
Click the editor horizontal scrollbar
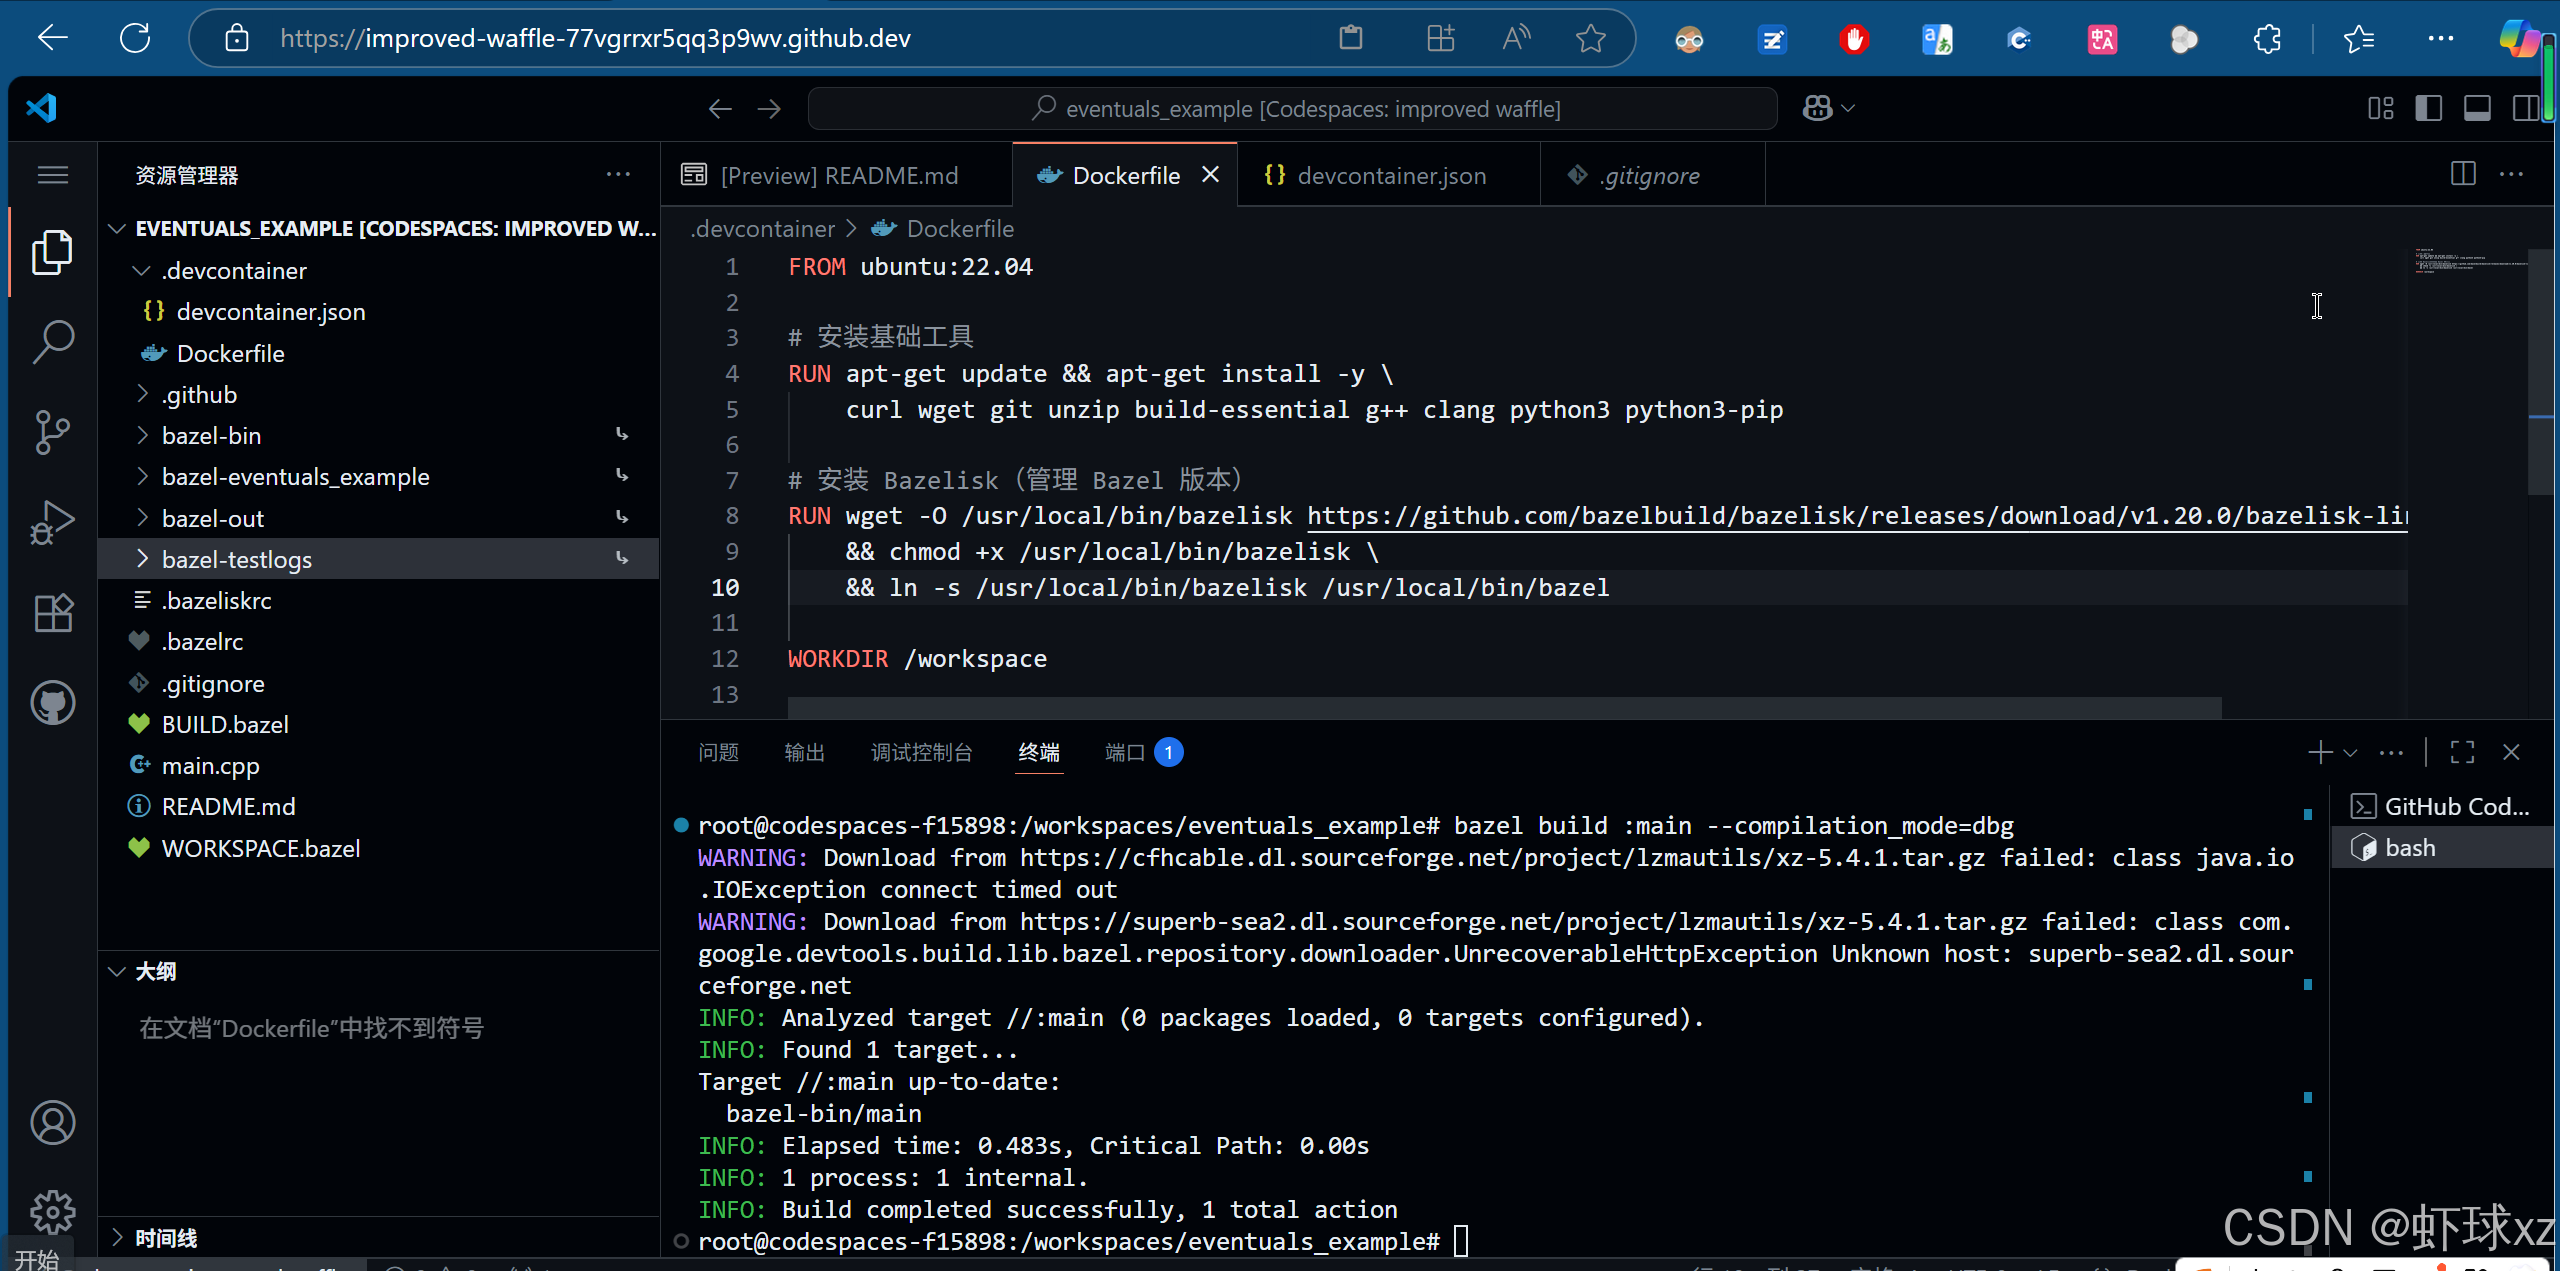click(1504, 707)
